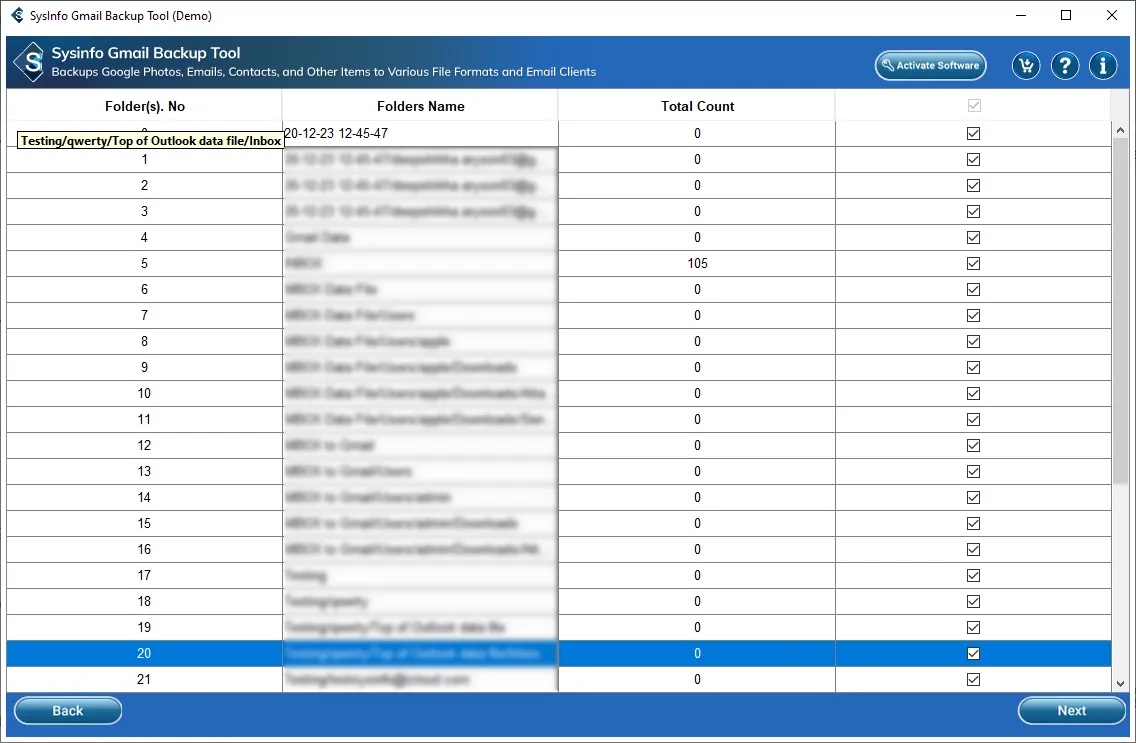Go Back to previous screen
Viewport: 1136px width, 743px height.
pyautogui.click(x=68, y=710)
